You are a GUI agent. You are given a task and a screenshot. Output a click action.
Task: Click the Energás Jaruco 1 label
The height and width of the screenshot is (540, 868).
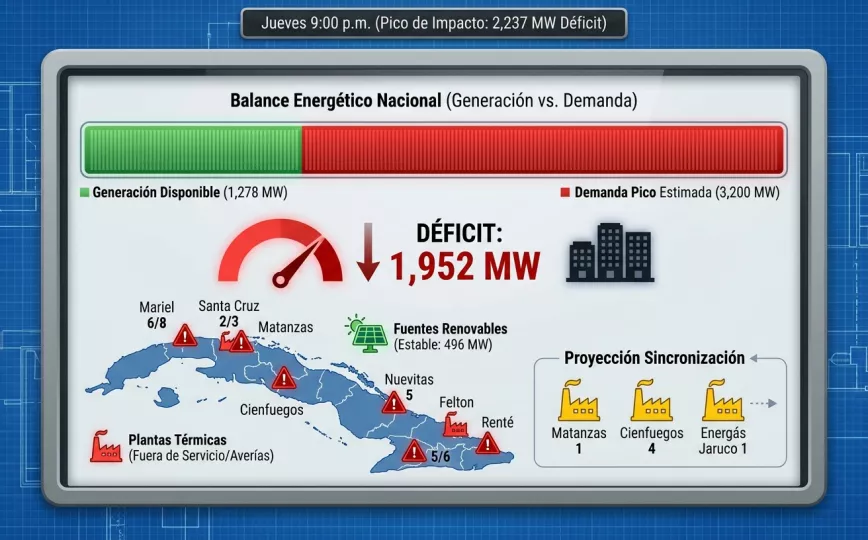point(723,441)
